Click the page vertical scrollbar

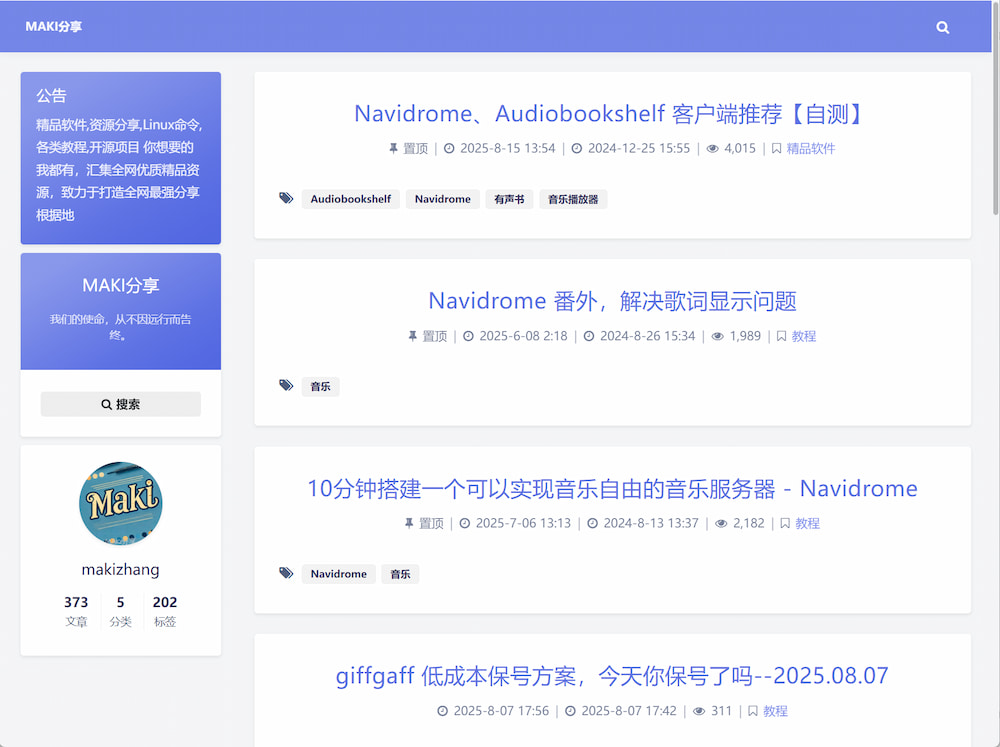995,110
